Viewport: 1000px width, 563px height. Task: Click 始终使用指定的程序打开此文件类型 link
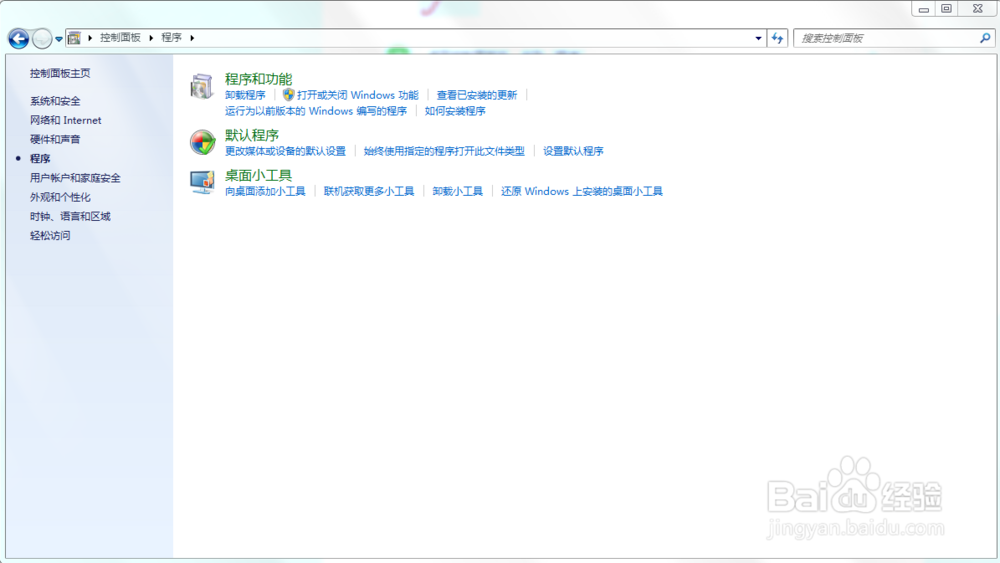[444, 151]
